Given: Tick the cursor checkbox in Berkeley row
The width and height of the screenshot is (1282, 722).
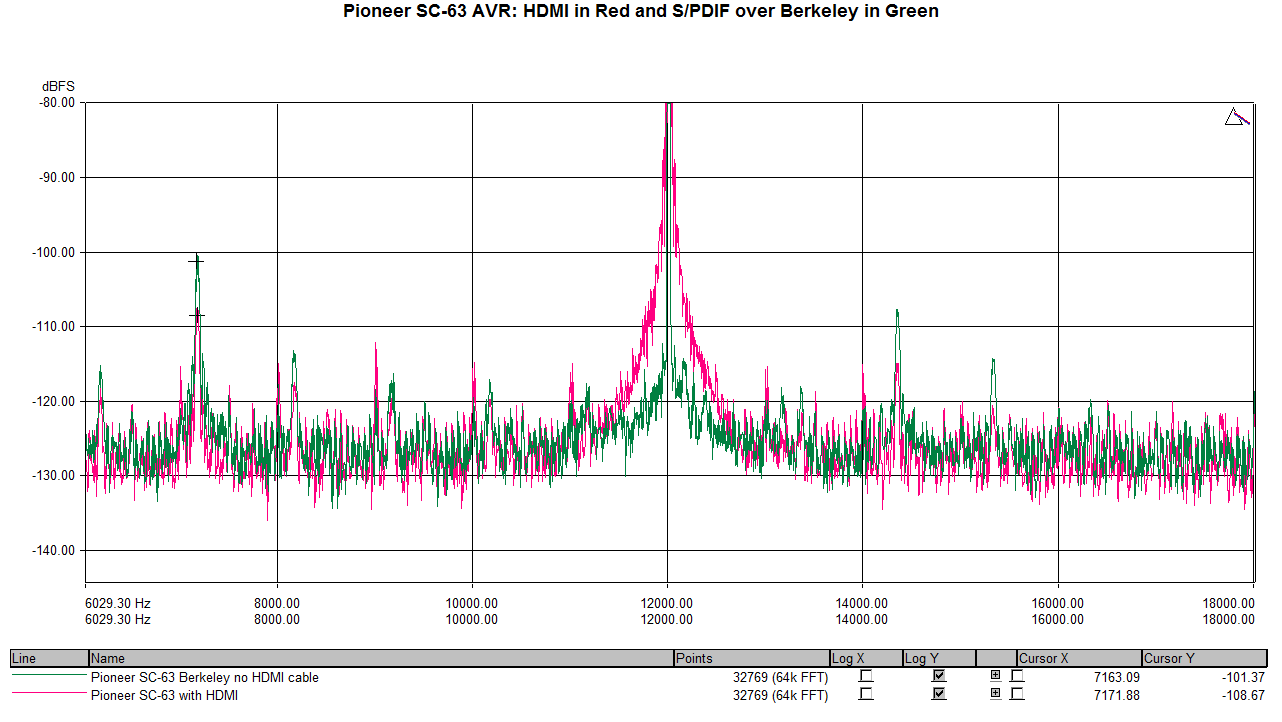Looking at the screenshot, I should (x=1017, y=677).
